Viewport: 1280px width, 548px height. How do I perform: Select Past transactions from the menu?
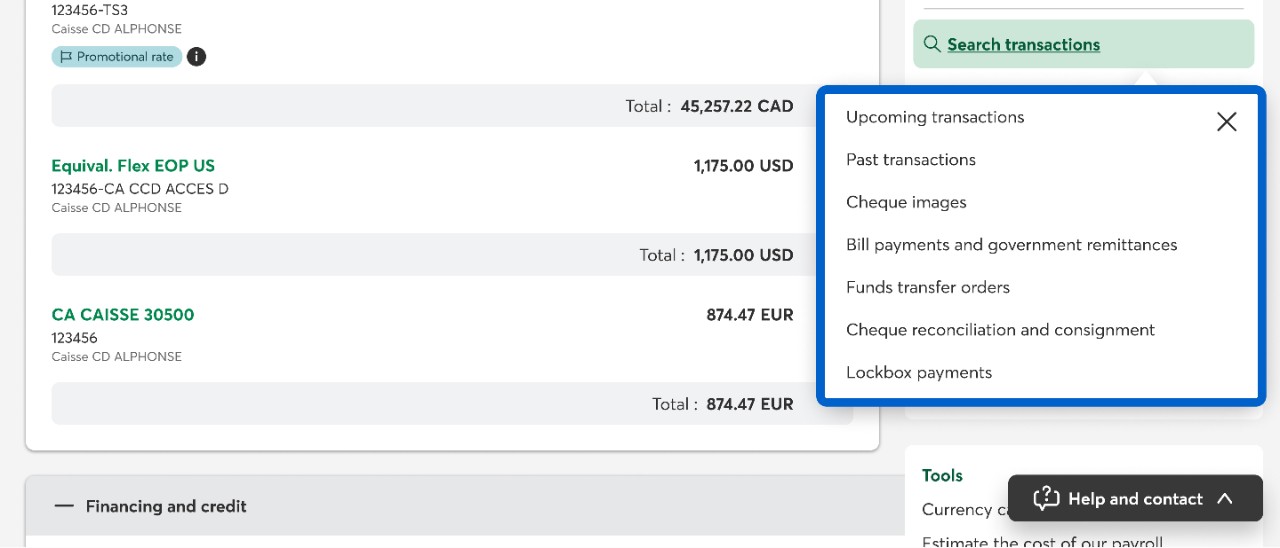910,160
